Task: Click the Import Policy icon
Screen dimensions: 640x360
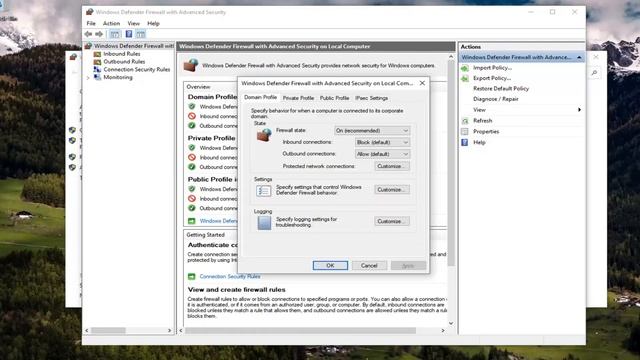Action: point(465,68)
